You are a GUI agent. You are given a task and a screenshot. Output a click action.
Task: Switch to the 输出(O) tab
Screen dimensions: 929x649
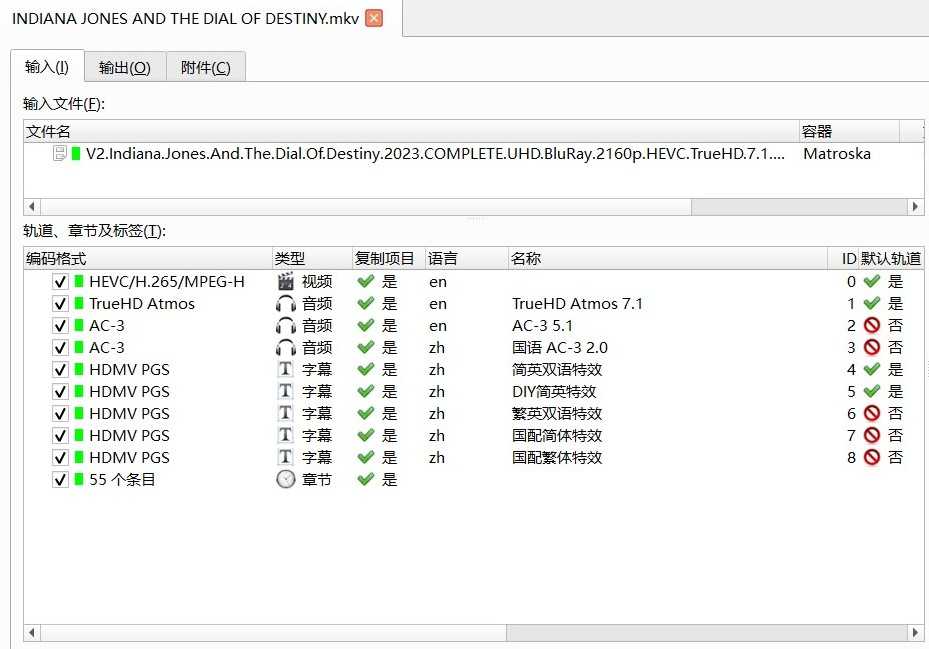(125, 67)
